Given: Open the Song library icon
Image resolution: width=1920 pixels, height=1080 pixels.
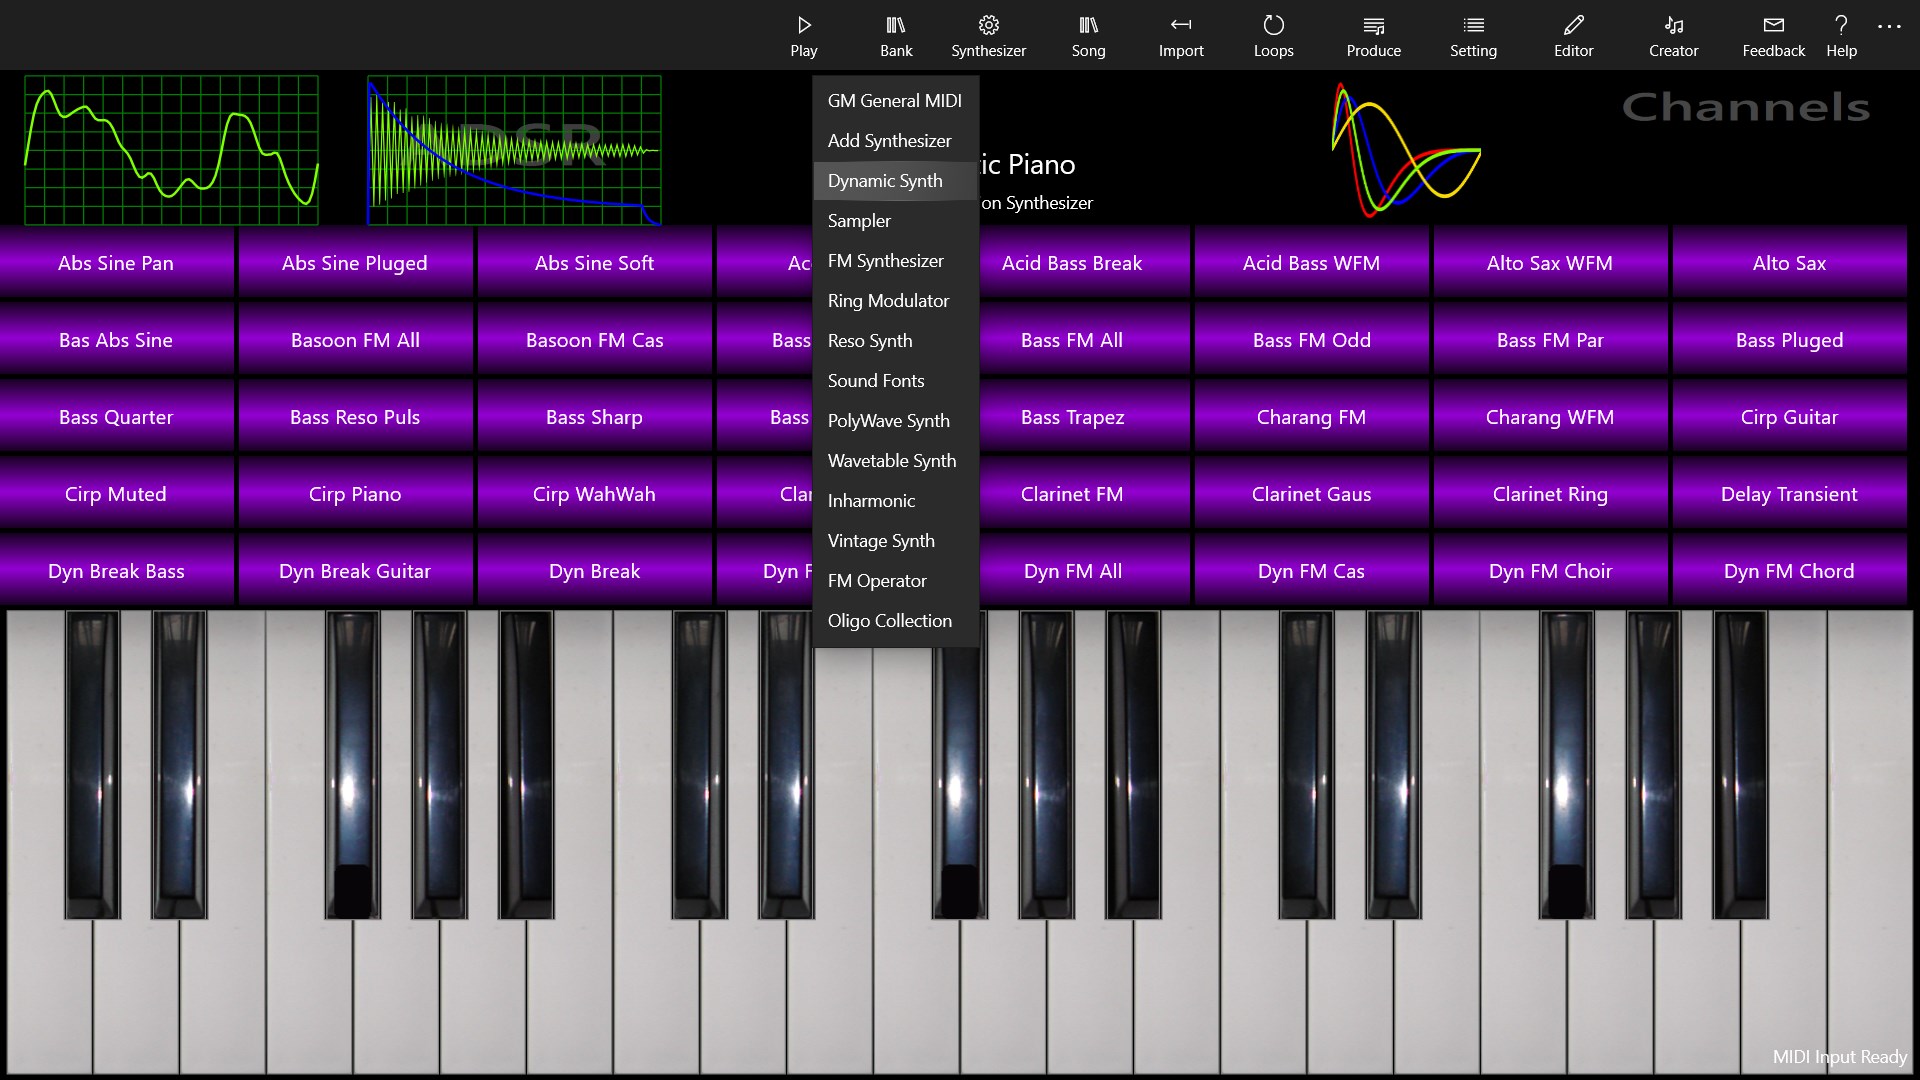Looking at the screenshot, I should pos(1088,35).
